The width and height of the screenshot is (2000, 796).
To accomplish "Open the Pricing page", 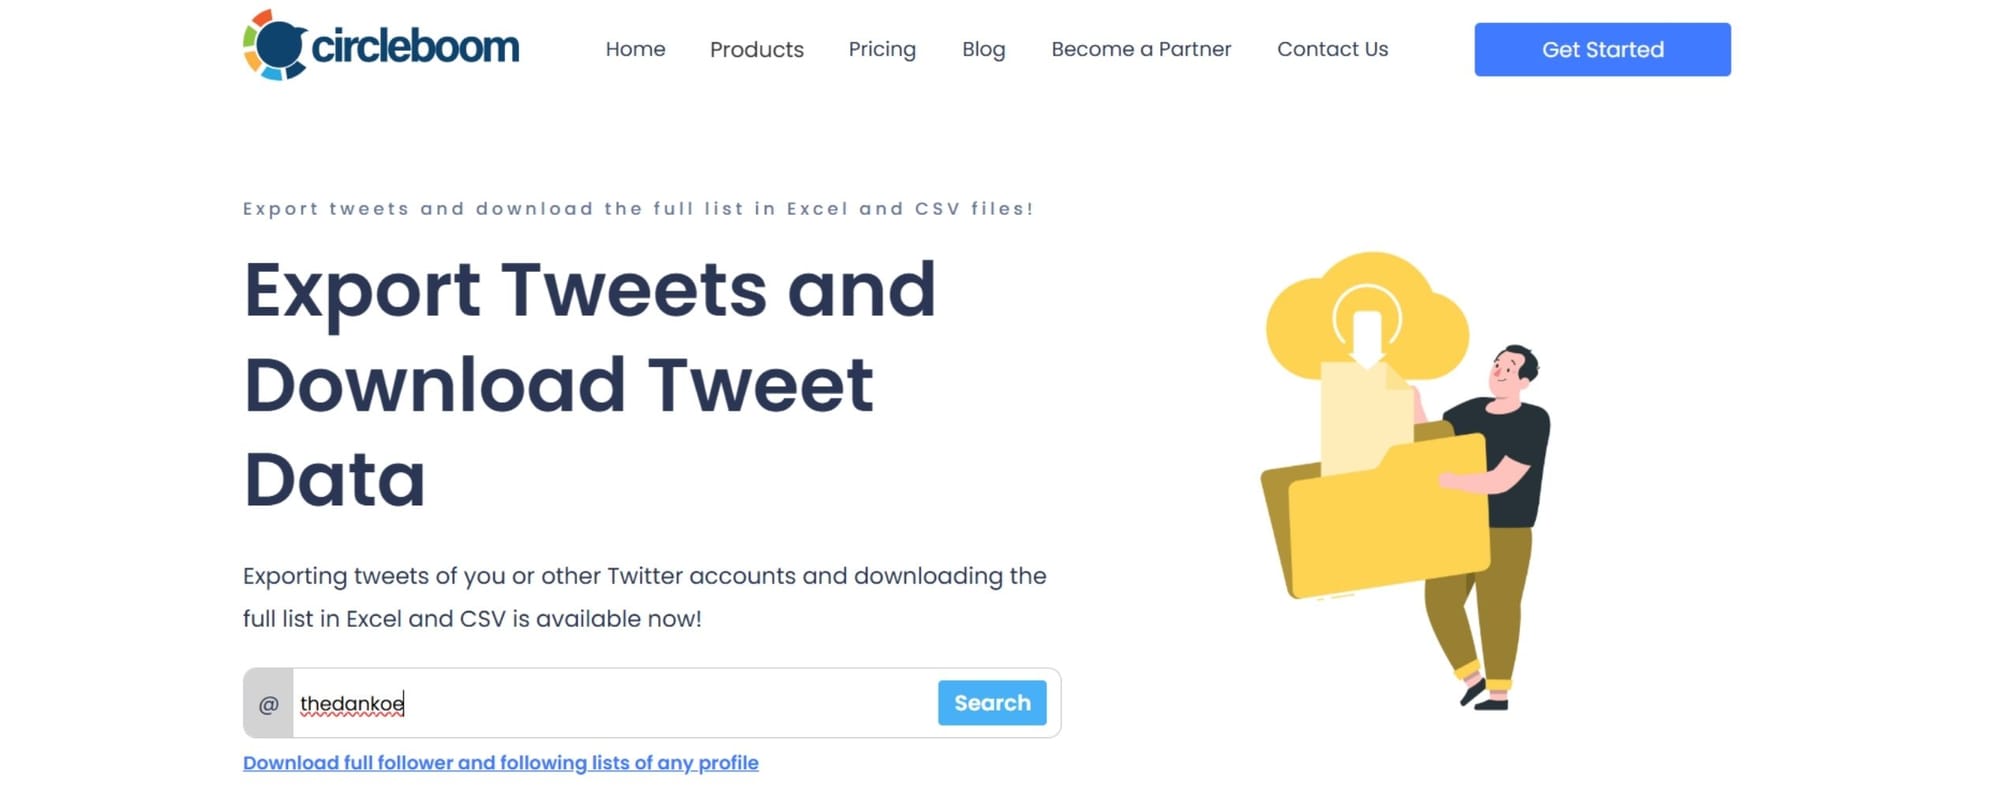I will [881, 49].
